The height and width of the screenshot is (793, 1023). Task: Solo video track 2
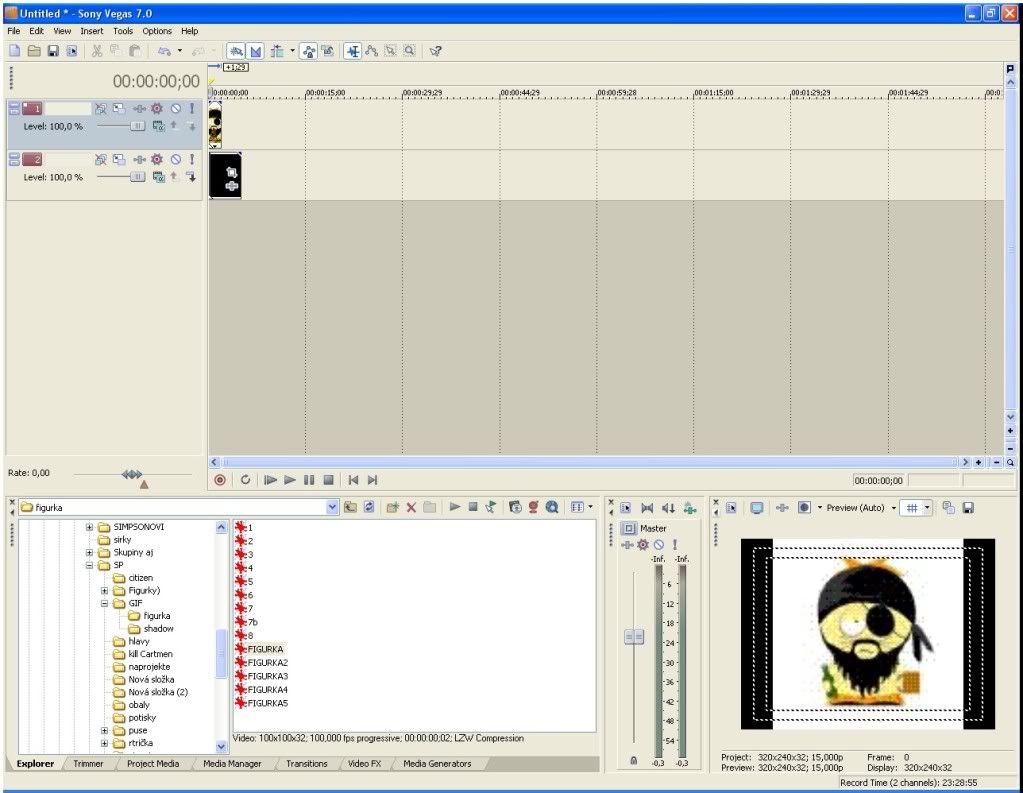coord(192,159)
